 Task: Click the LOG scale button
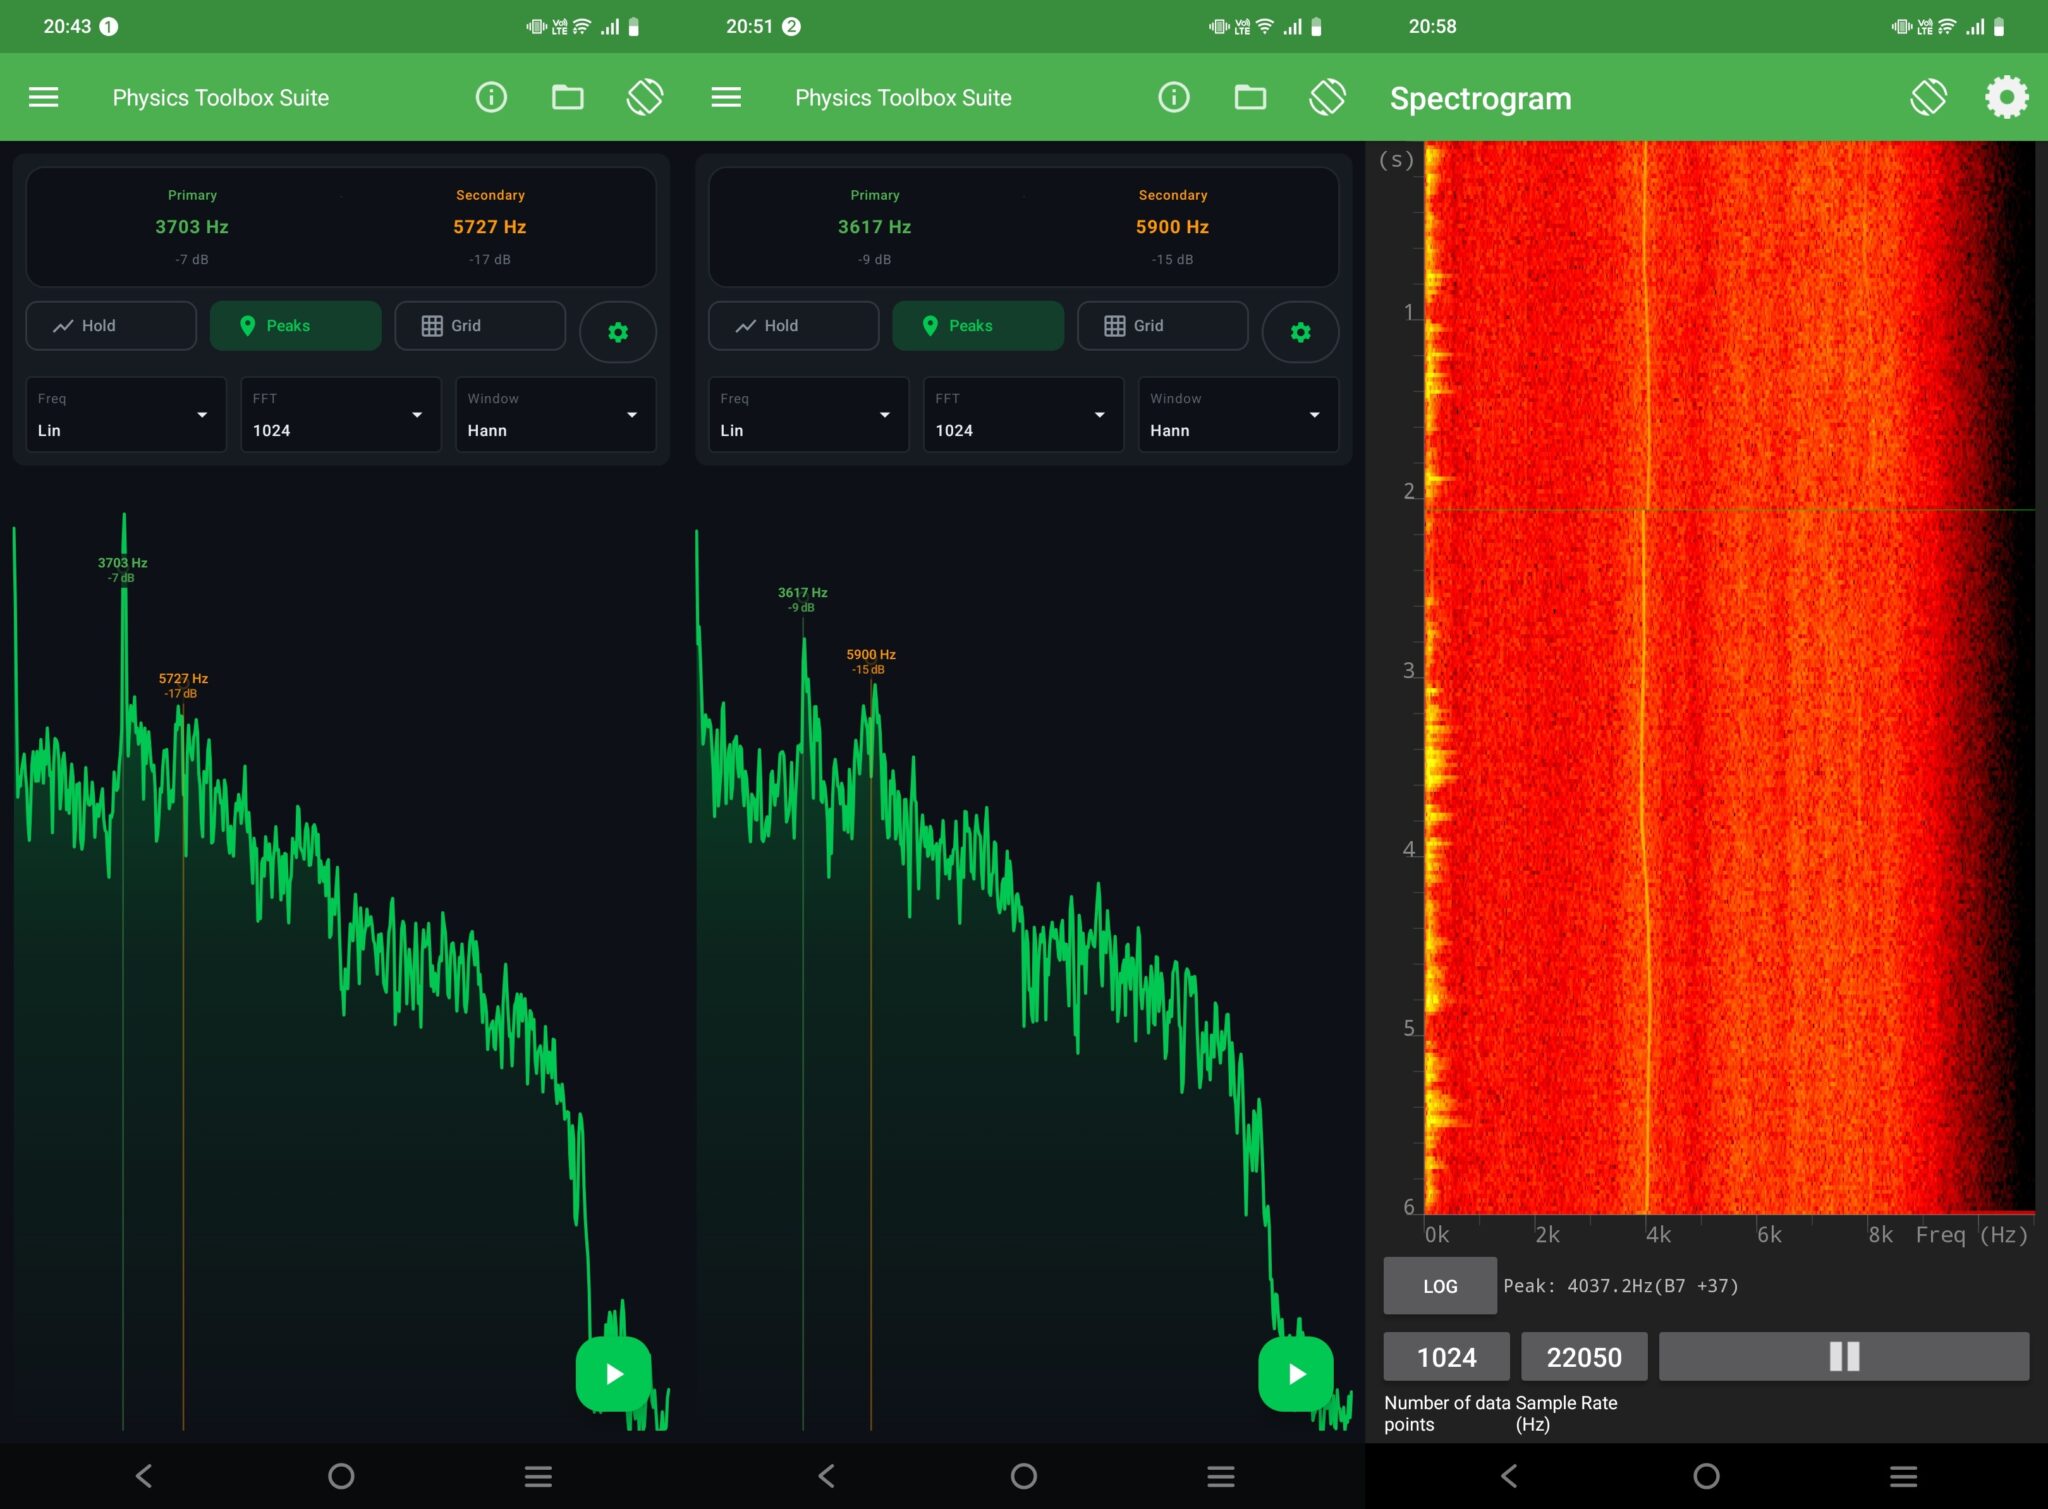tap(1439, 1286)
